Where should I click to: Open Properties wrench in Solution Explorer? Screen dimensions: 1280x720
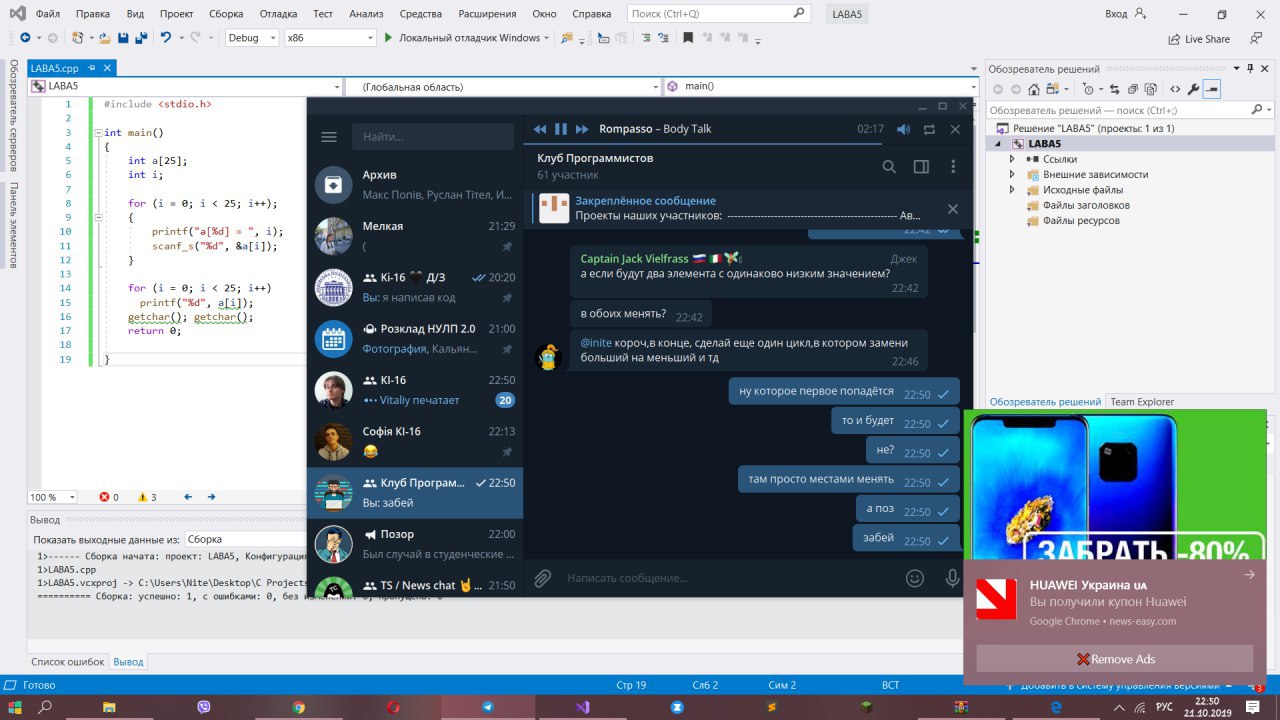pyautogui.click(x=1193, y=89)
